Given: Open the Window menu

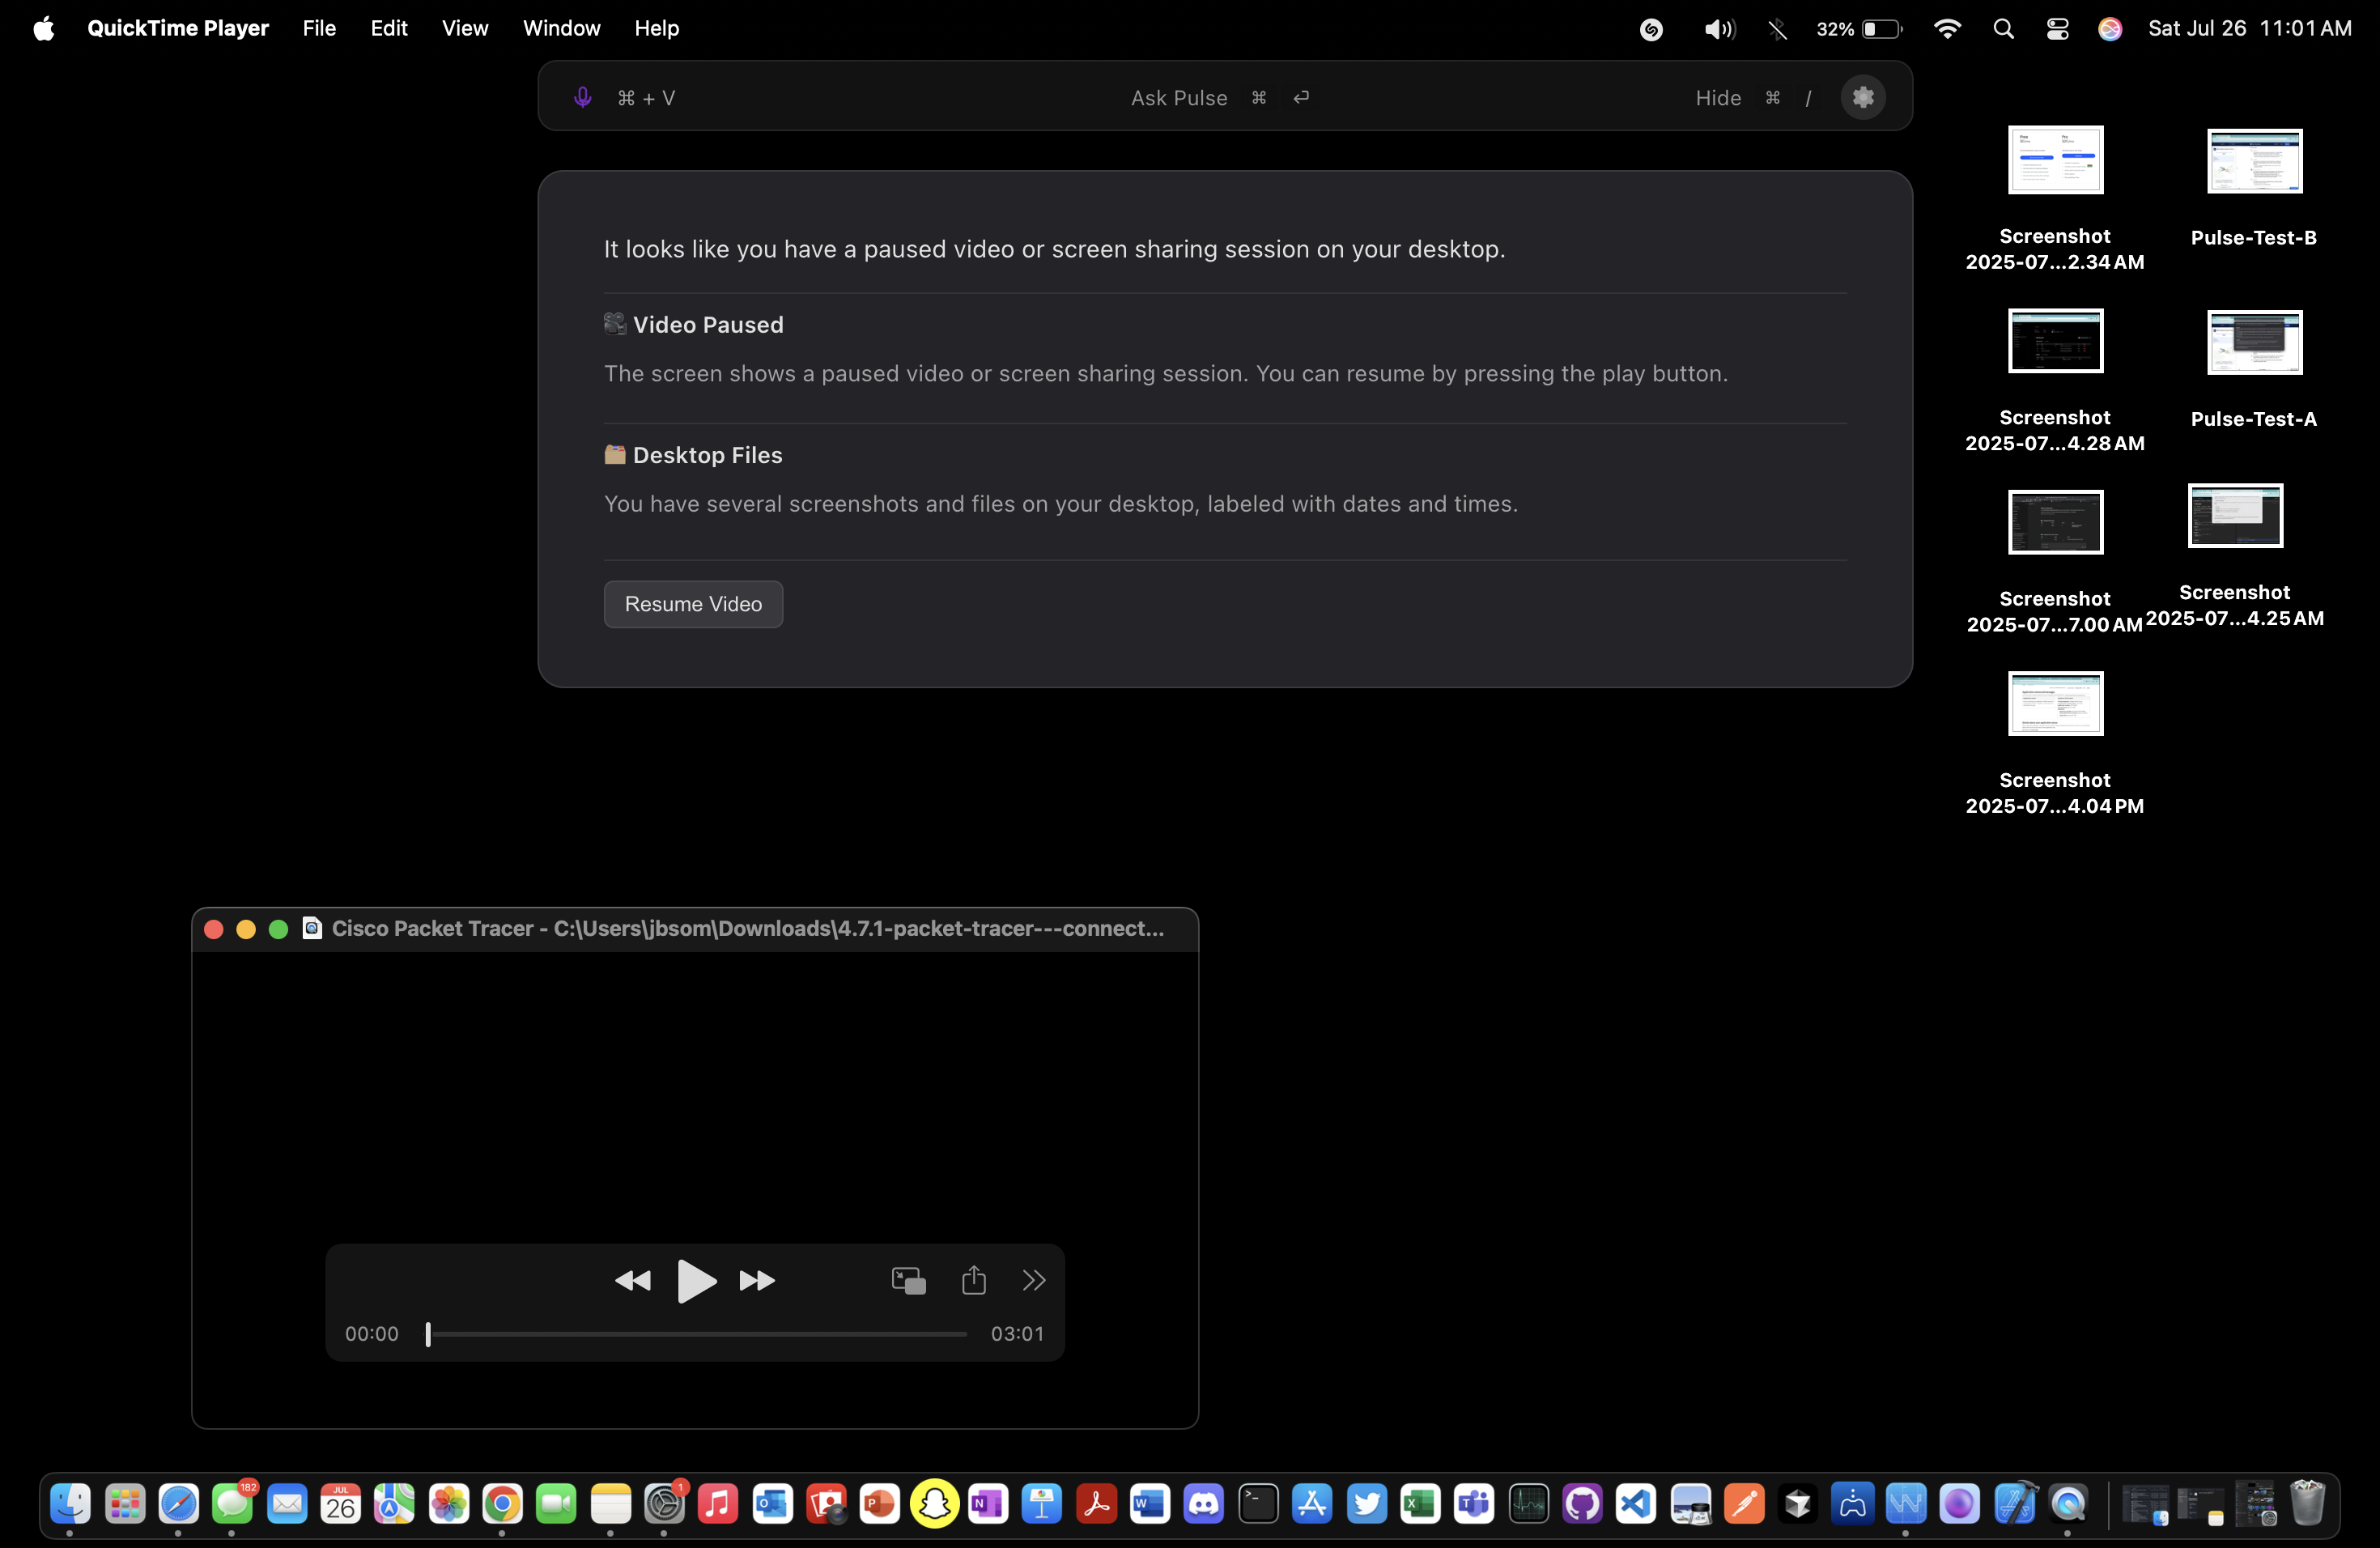Looking at the screenshot, I should coord(560,28).
